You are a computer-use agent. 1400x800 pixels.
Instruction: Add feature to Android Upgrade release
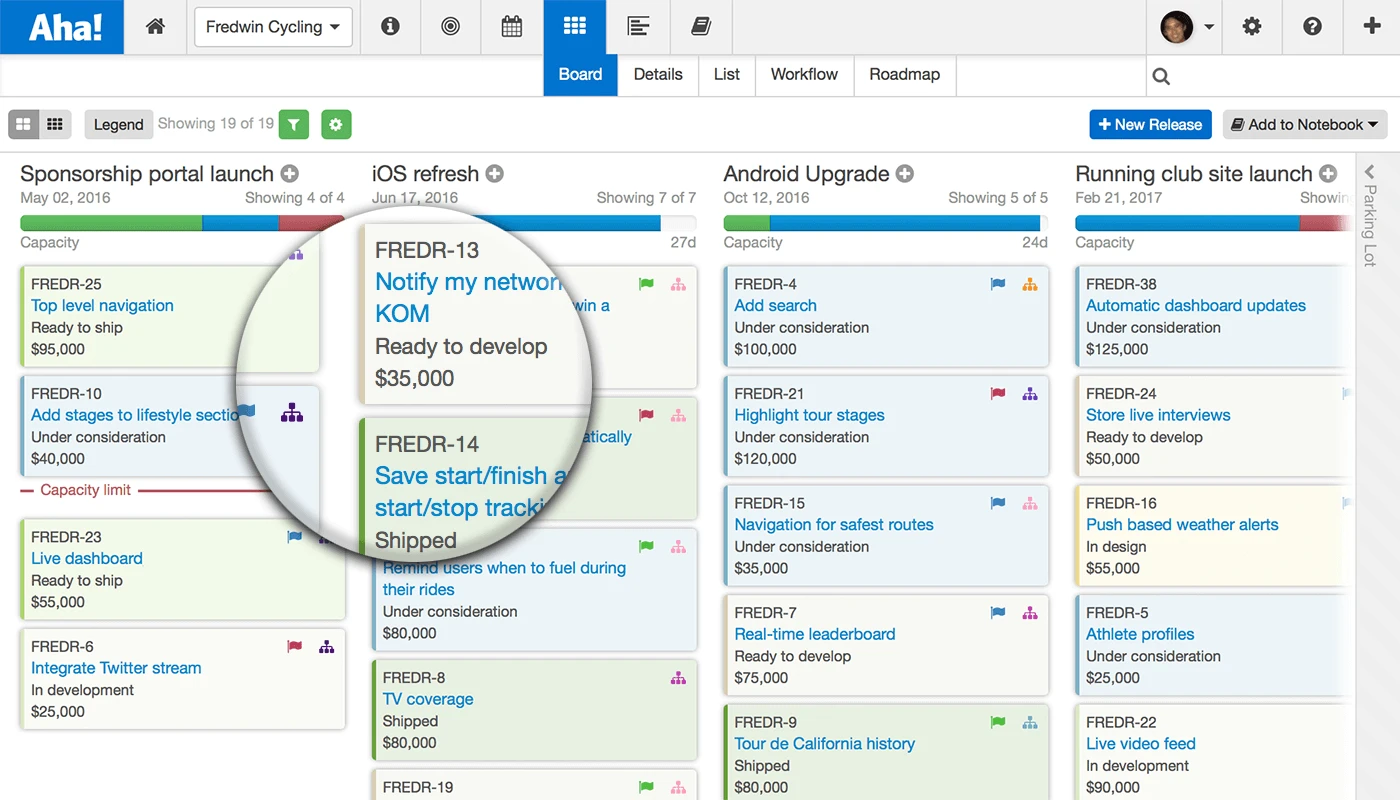[x=905, y=174]
